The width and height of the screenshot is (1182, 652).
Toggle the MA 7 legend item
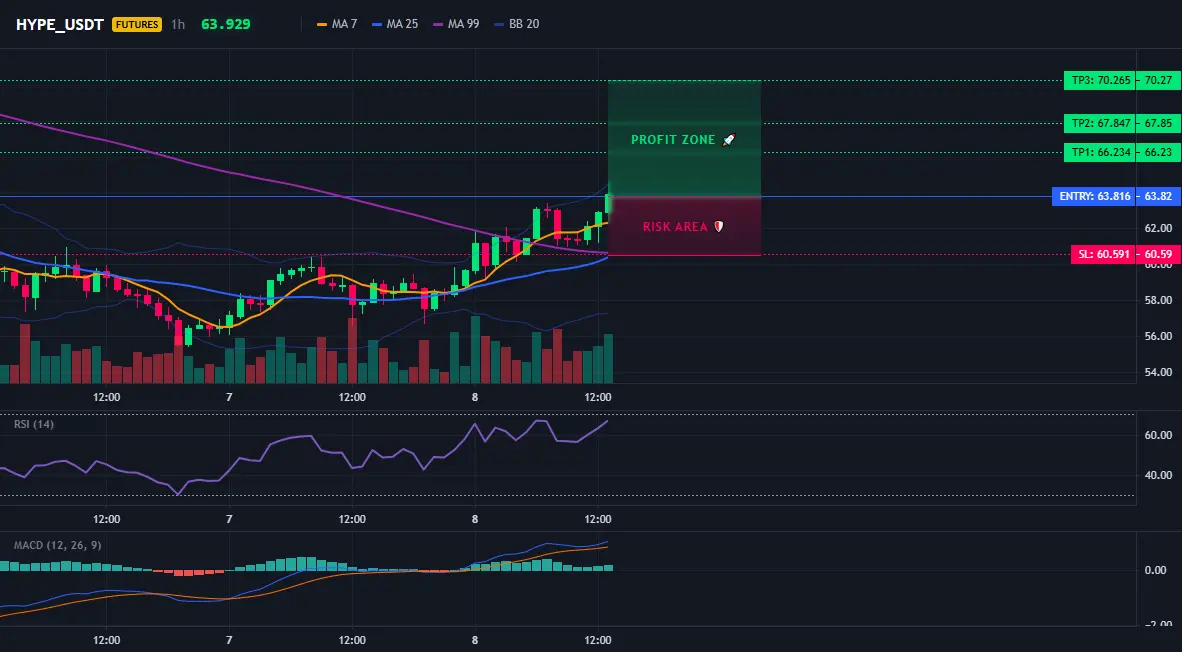(337, 24)
